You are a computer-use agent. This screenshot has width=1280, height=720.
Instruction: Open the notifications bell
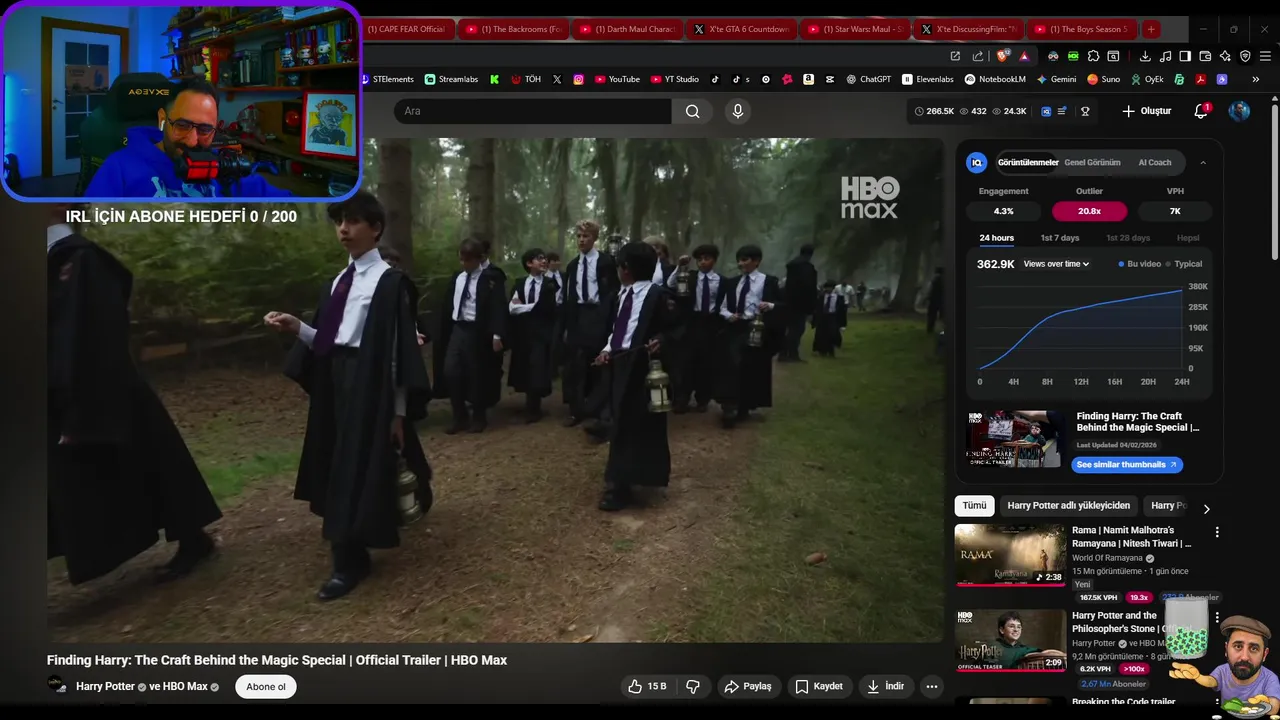click(x=1201, y=111)
